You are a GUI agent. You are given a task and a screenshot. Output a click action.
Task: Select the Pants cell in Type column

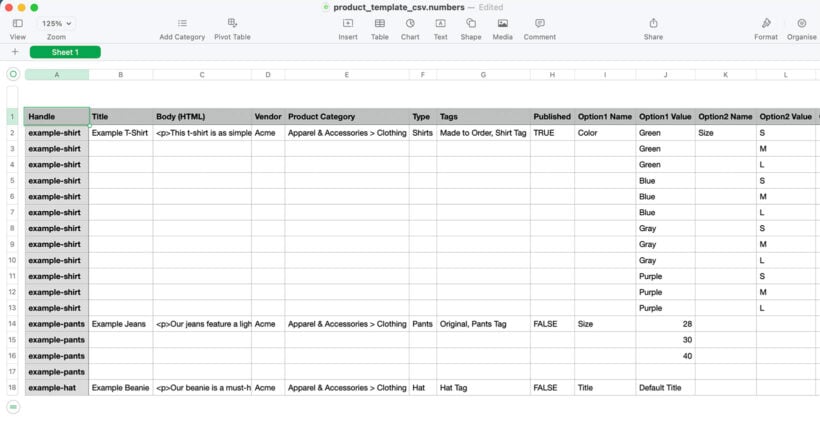(x=423, y=324)
